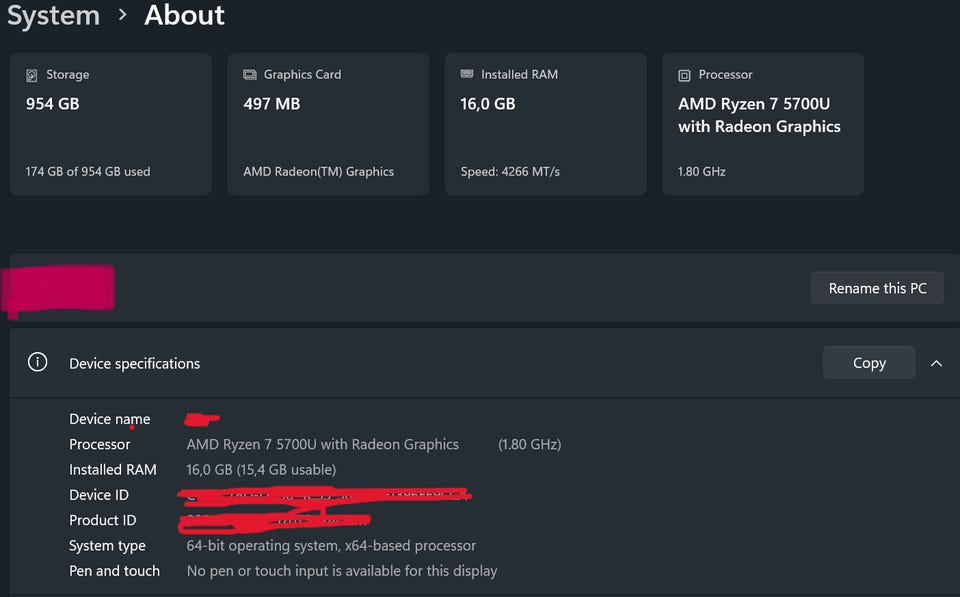Click the Pen and touch row label

click(x=114, y=571)
